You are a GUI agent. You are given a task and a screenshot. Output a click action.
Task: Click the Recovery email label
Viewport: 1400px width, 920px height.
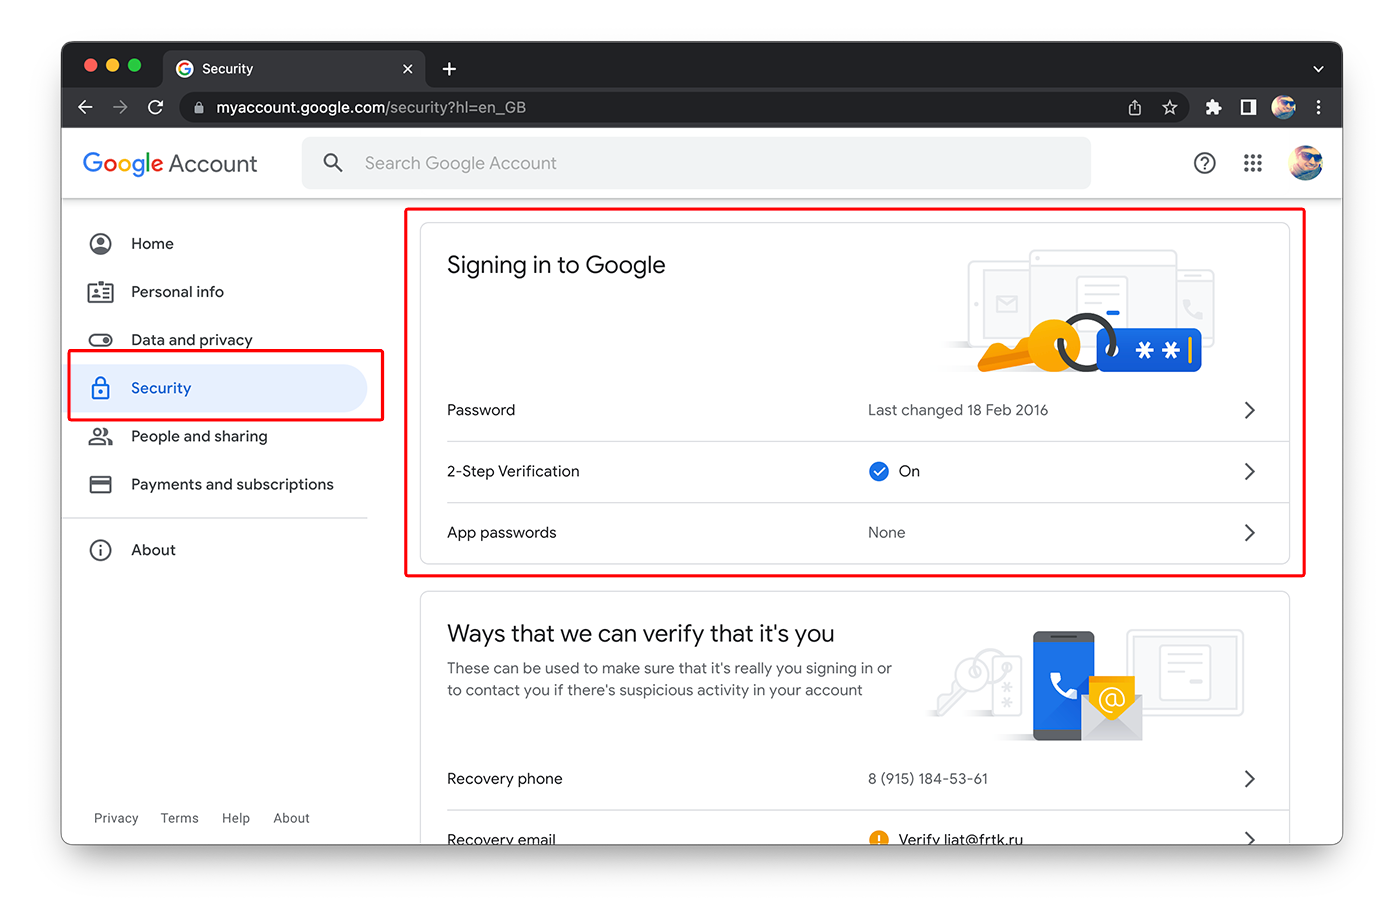(x=502, y=839)
